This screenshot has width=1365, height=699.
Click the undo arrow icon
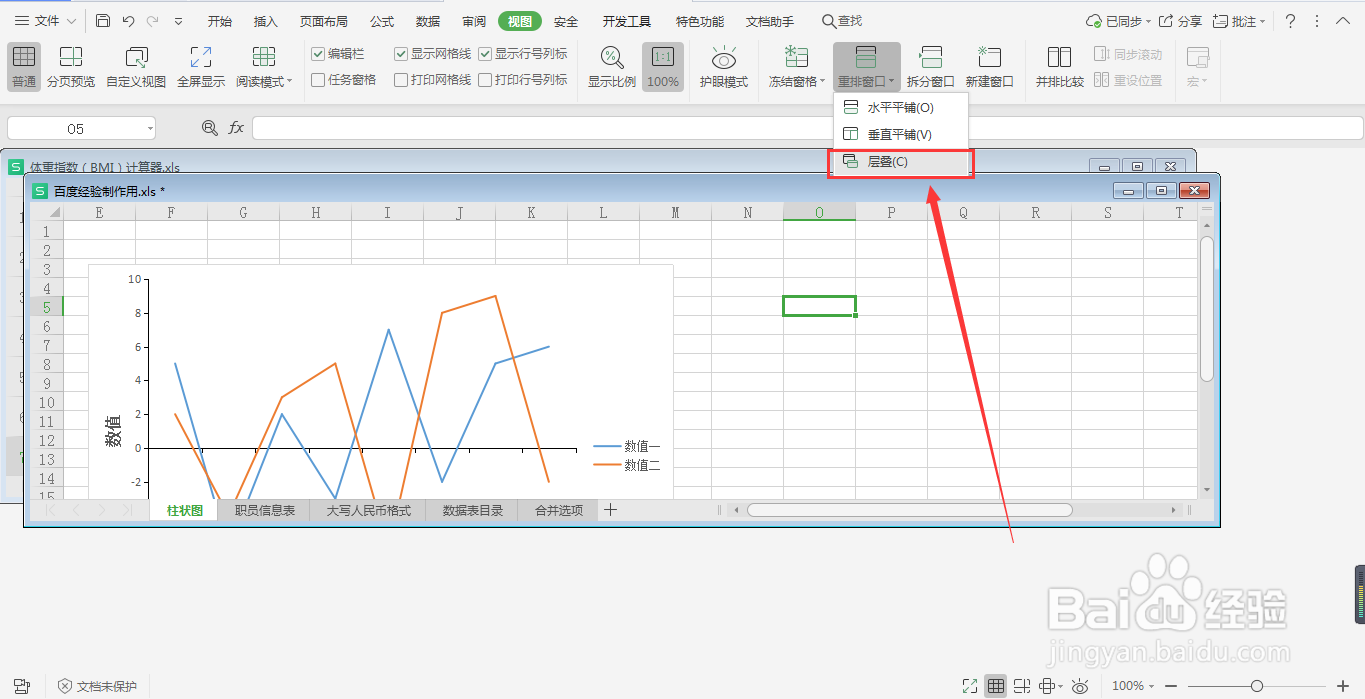(x=128, y=21)
